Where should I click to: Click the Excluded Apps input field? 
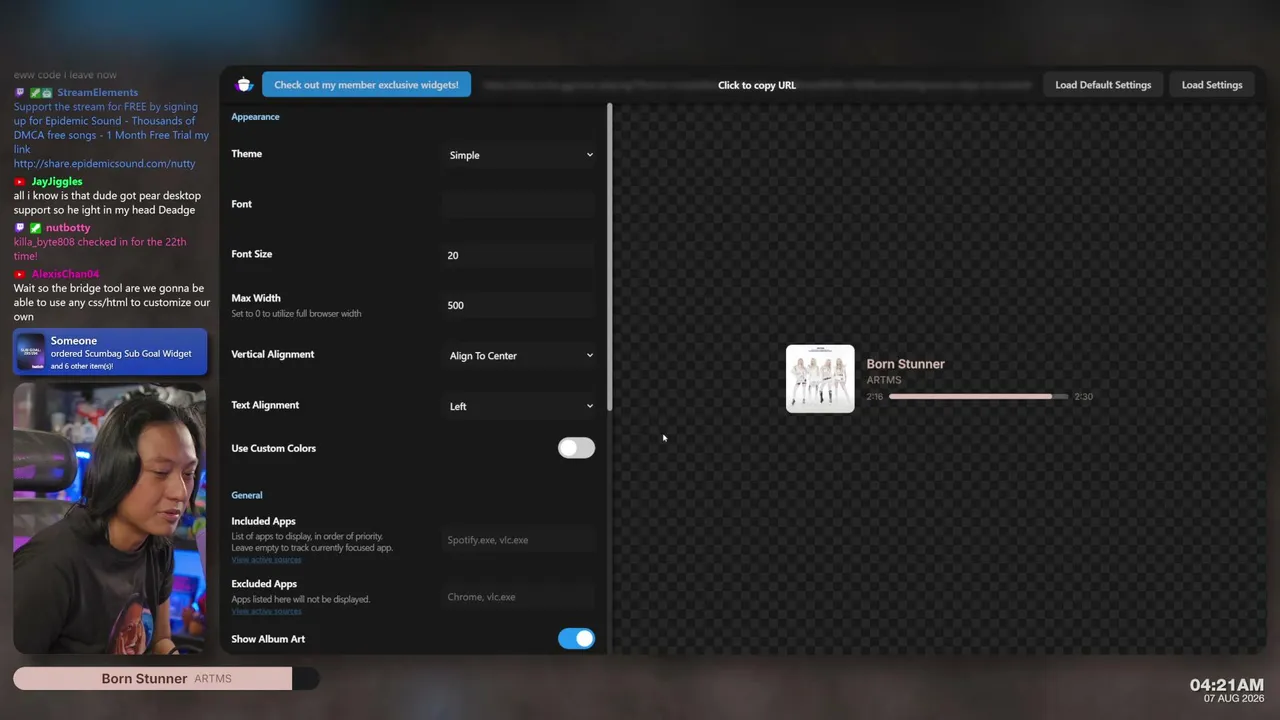click(520, 597)
